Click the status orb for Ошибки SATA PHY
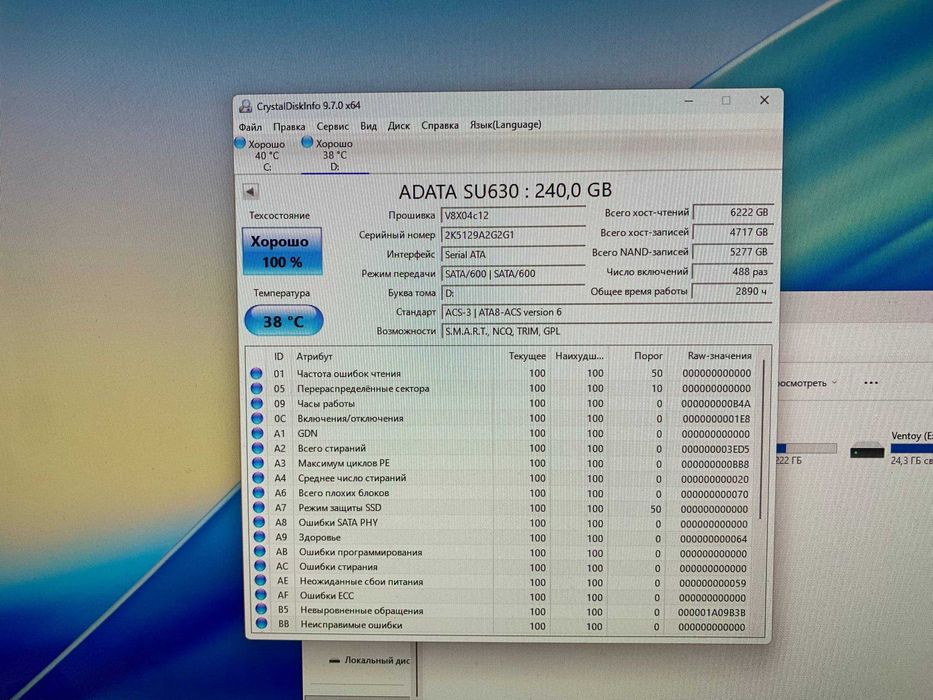The image size is (933, 700). tap(259, 521)
